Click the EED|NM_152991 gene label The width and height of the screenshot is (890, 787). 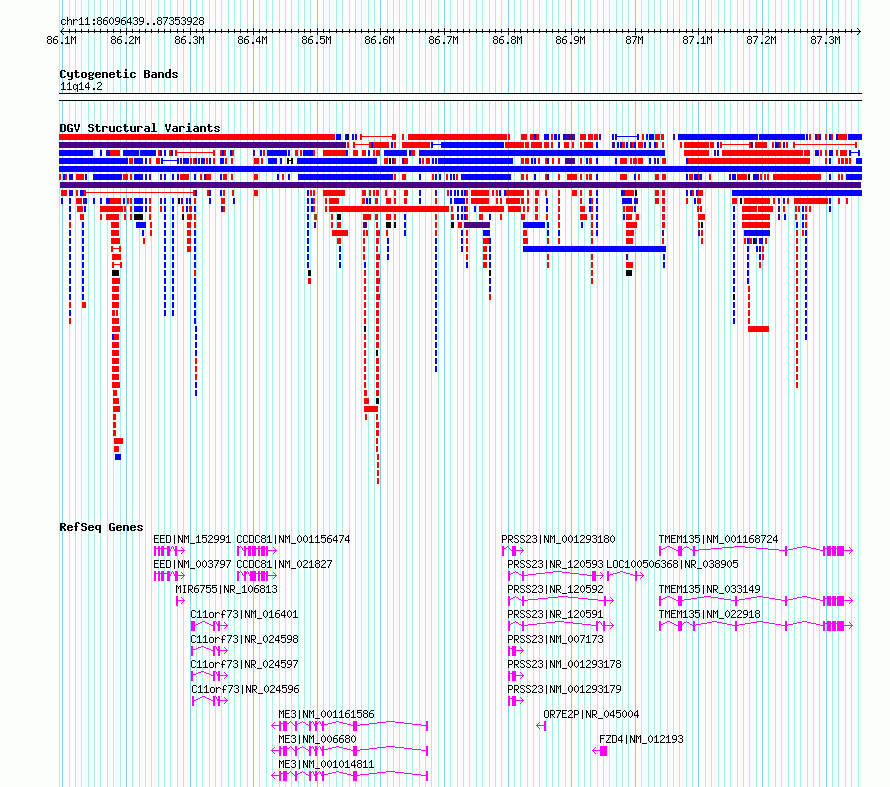tap(192, 540)
